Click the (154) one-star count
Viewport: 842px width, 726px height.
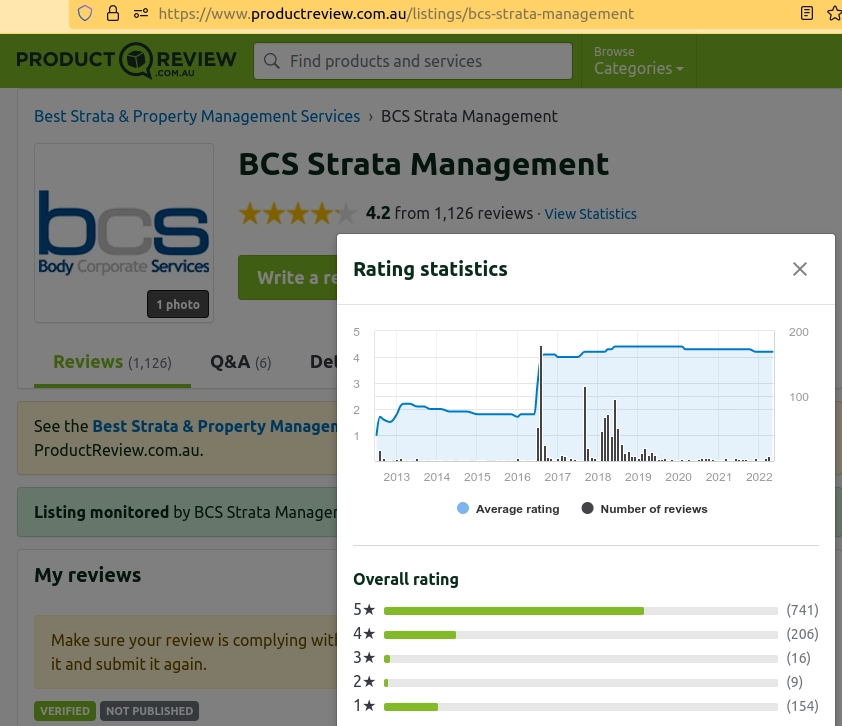802,706
